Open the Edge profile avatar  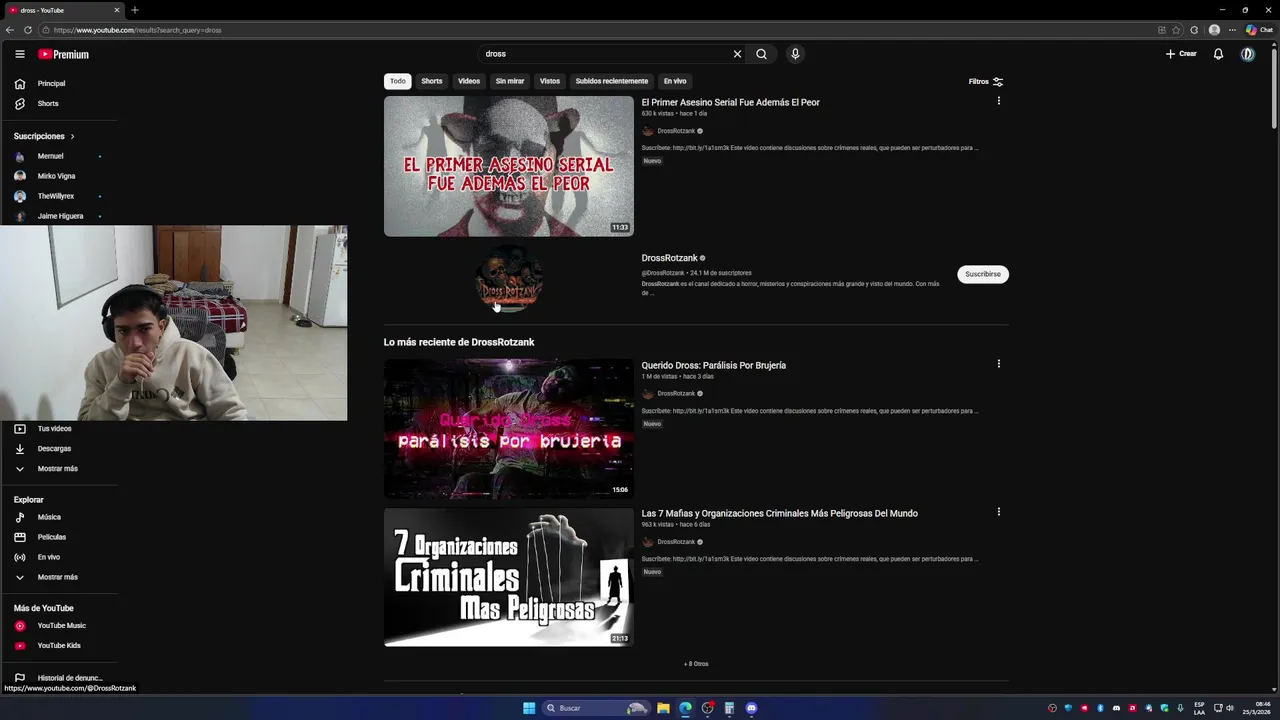[x=1215, y=30]
